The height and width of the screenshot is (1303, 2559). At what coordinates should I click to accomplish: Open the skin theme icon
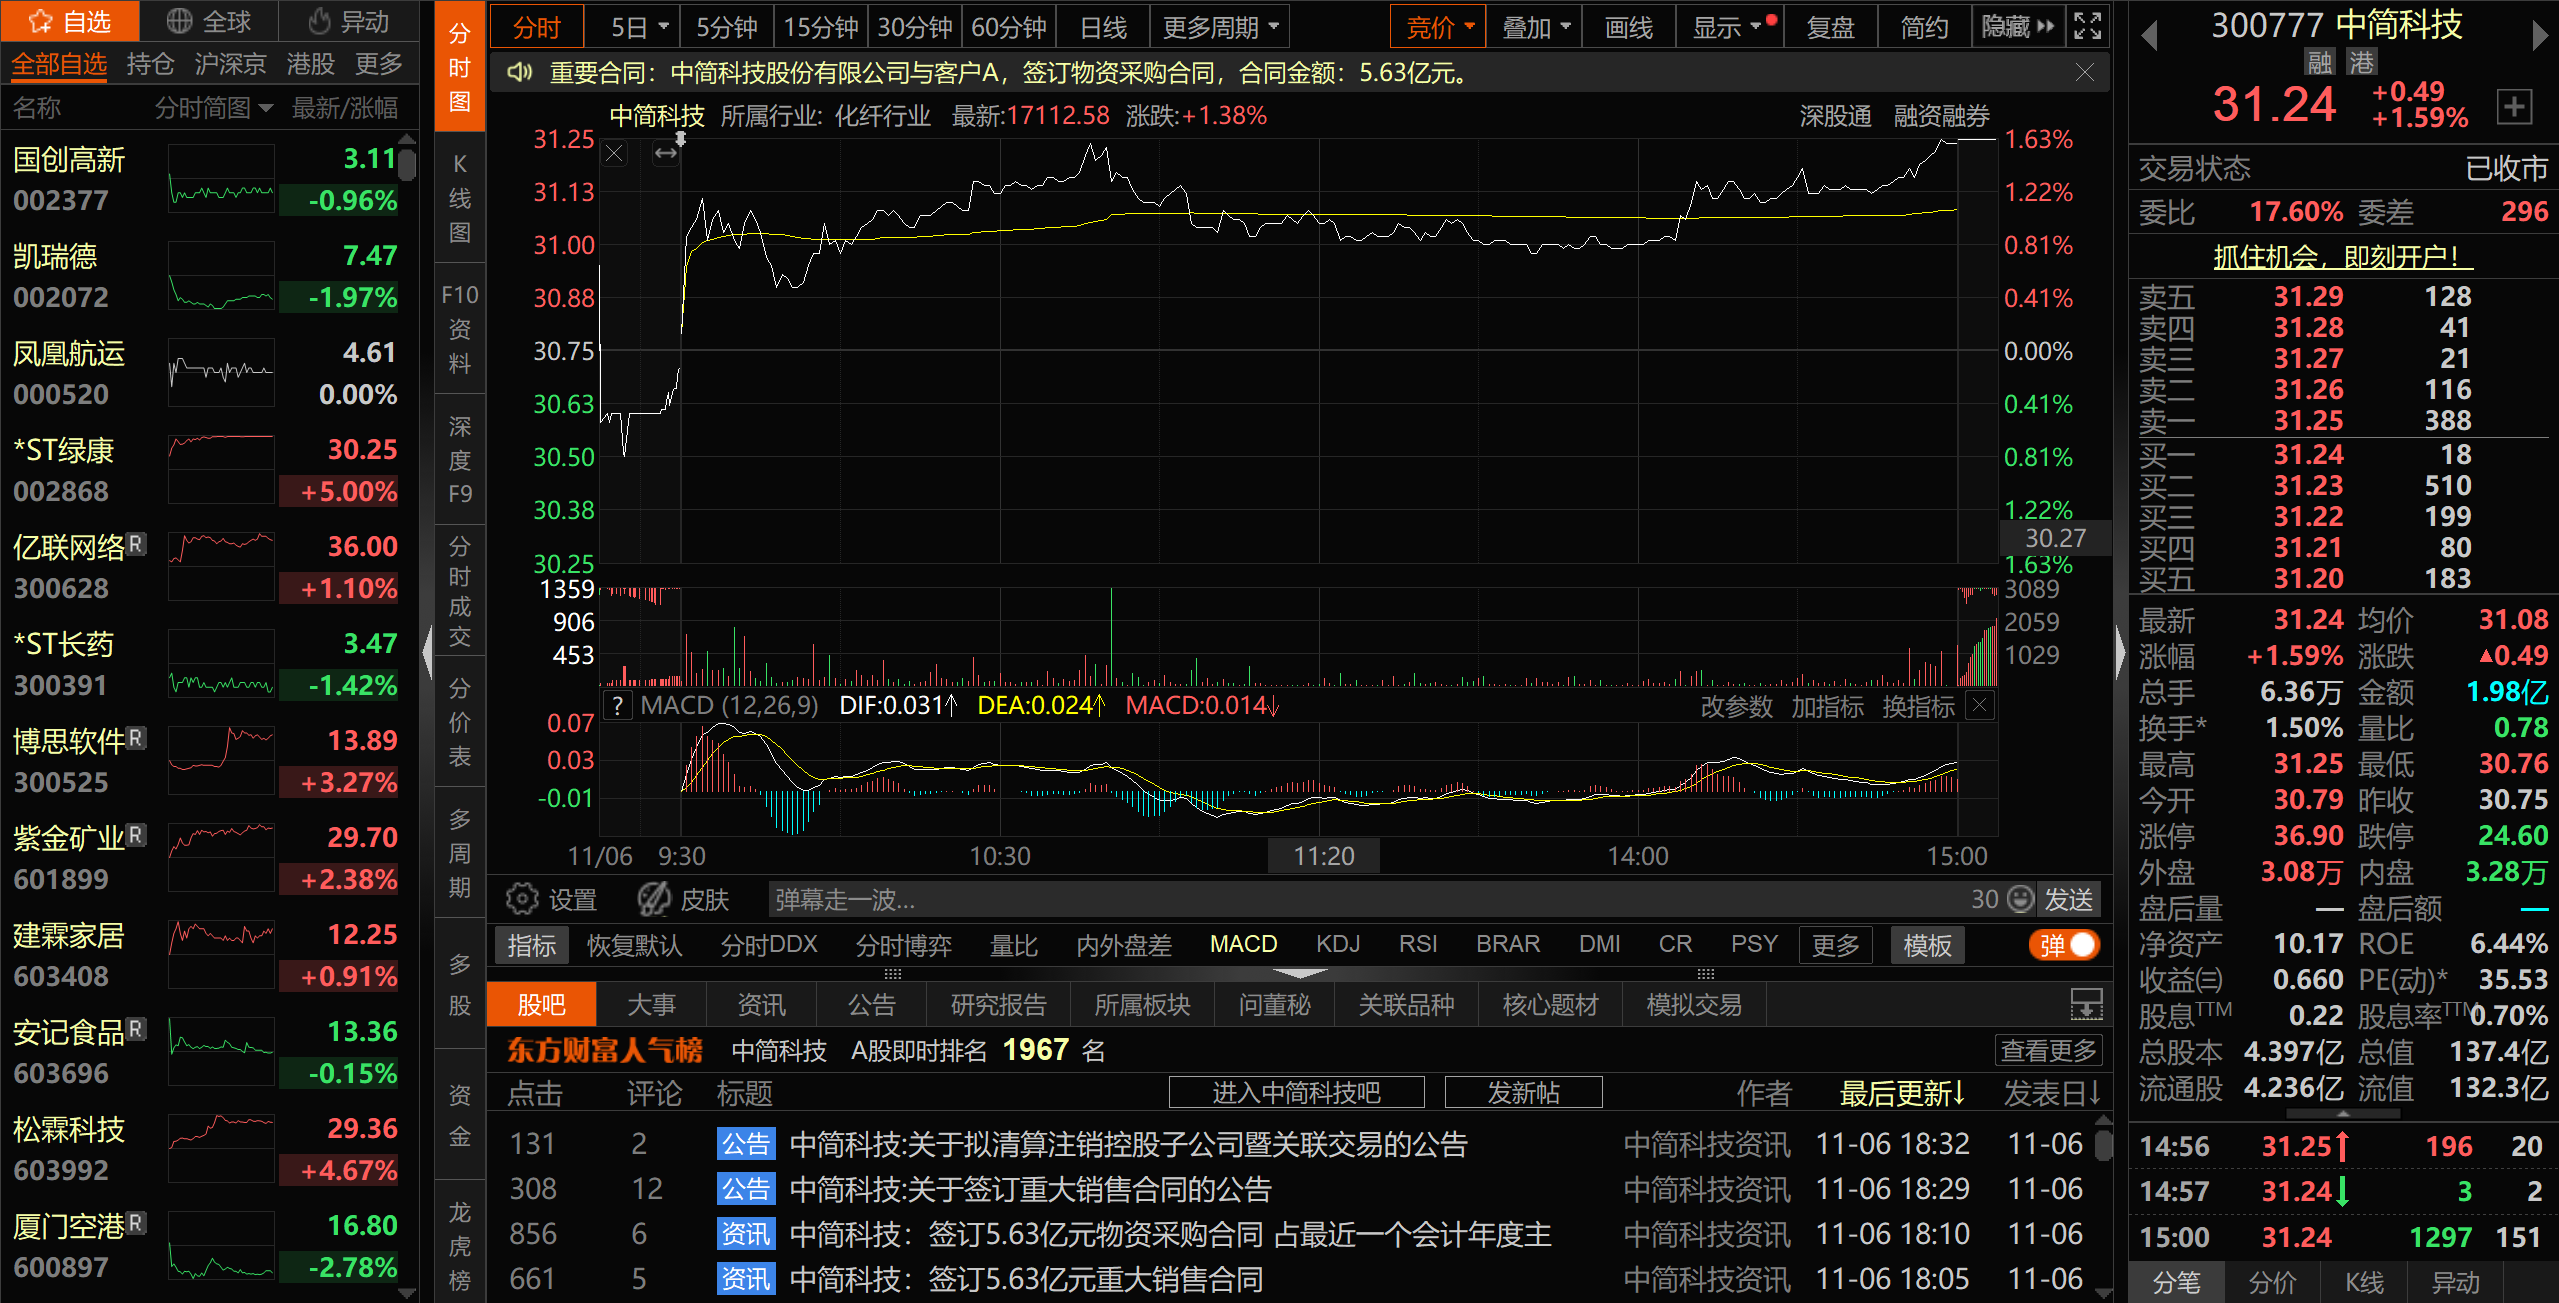655,899
